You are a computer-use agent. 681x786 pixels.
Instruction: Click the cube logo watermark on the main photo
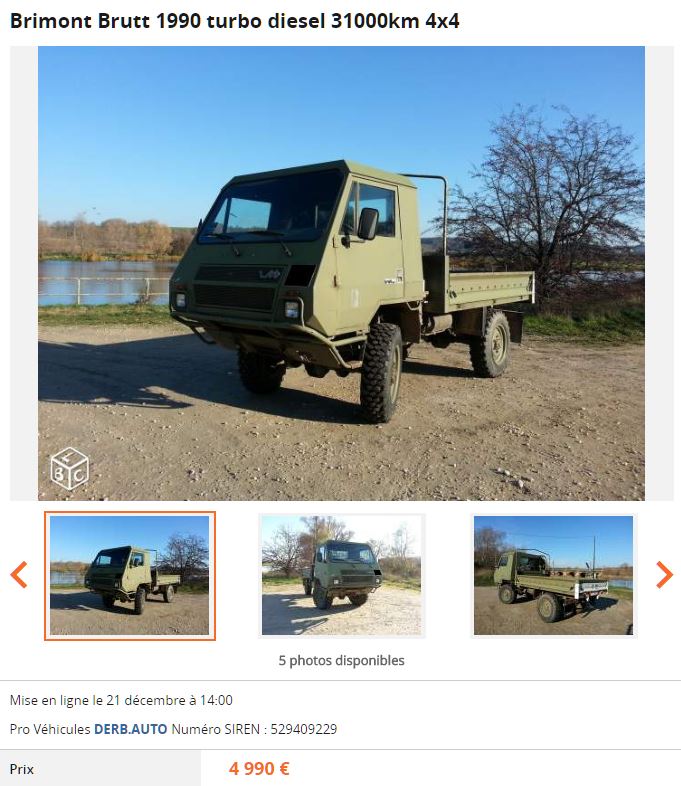70,469
